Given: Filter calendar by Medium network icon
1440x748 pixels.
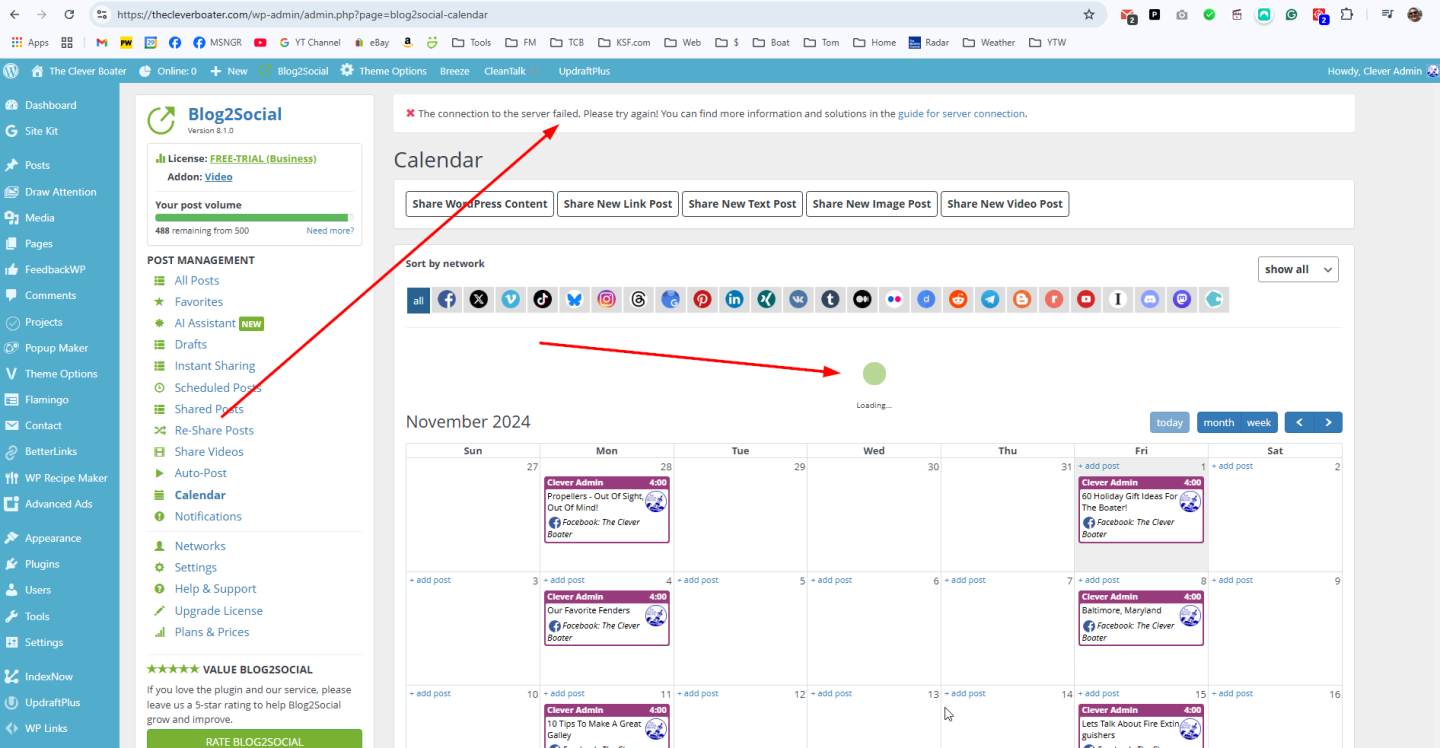Looking at the screenshot, I should [x=863, y=299].
